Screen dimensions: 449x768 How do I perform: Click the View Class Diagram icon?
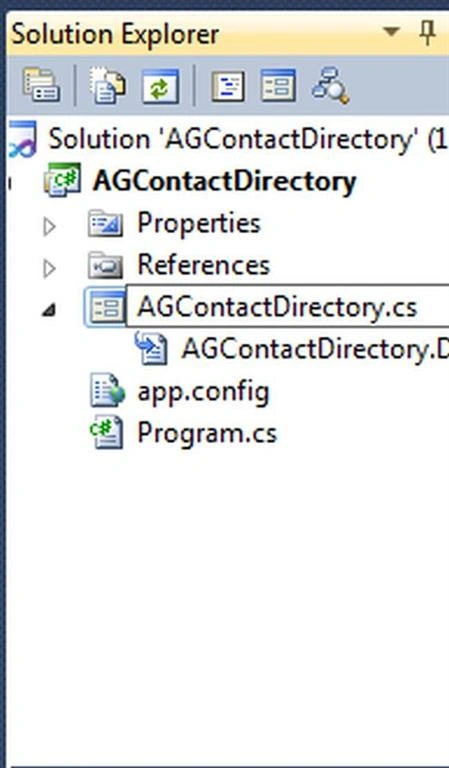click(x=331, y=85)
